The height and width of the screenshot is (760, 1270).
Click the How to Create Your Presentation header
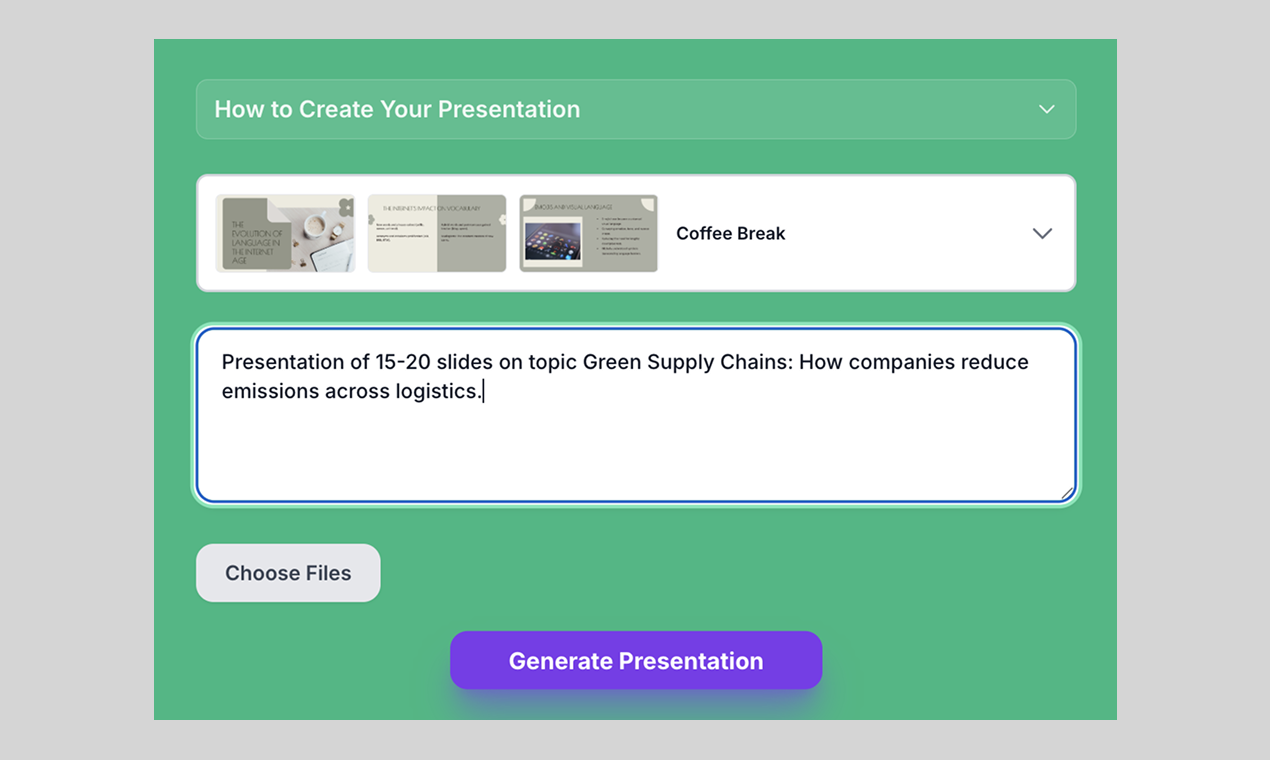coord(398,109)
